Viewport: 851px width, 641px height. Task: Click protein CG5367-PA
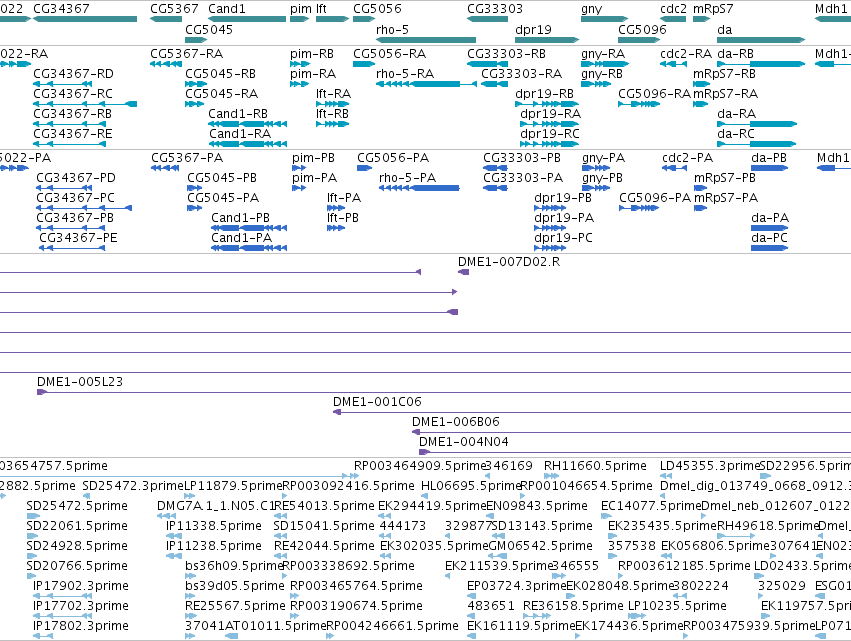[165, 168]
